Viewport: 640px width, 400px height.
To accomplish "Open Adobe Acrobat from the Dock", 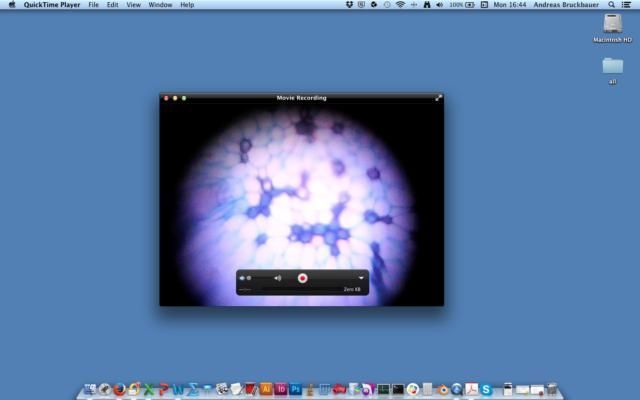I will (x=471, y=389).
